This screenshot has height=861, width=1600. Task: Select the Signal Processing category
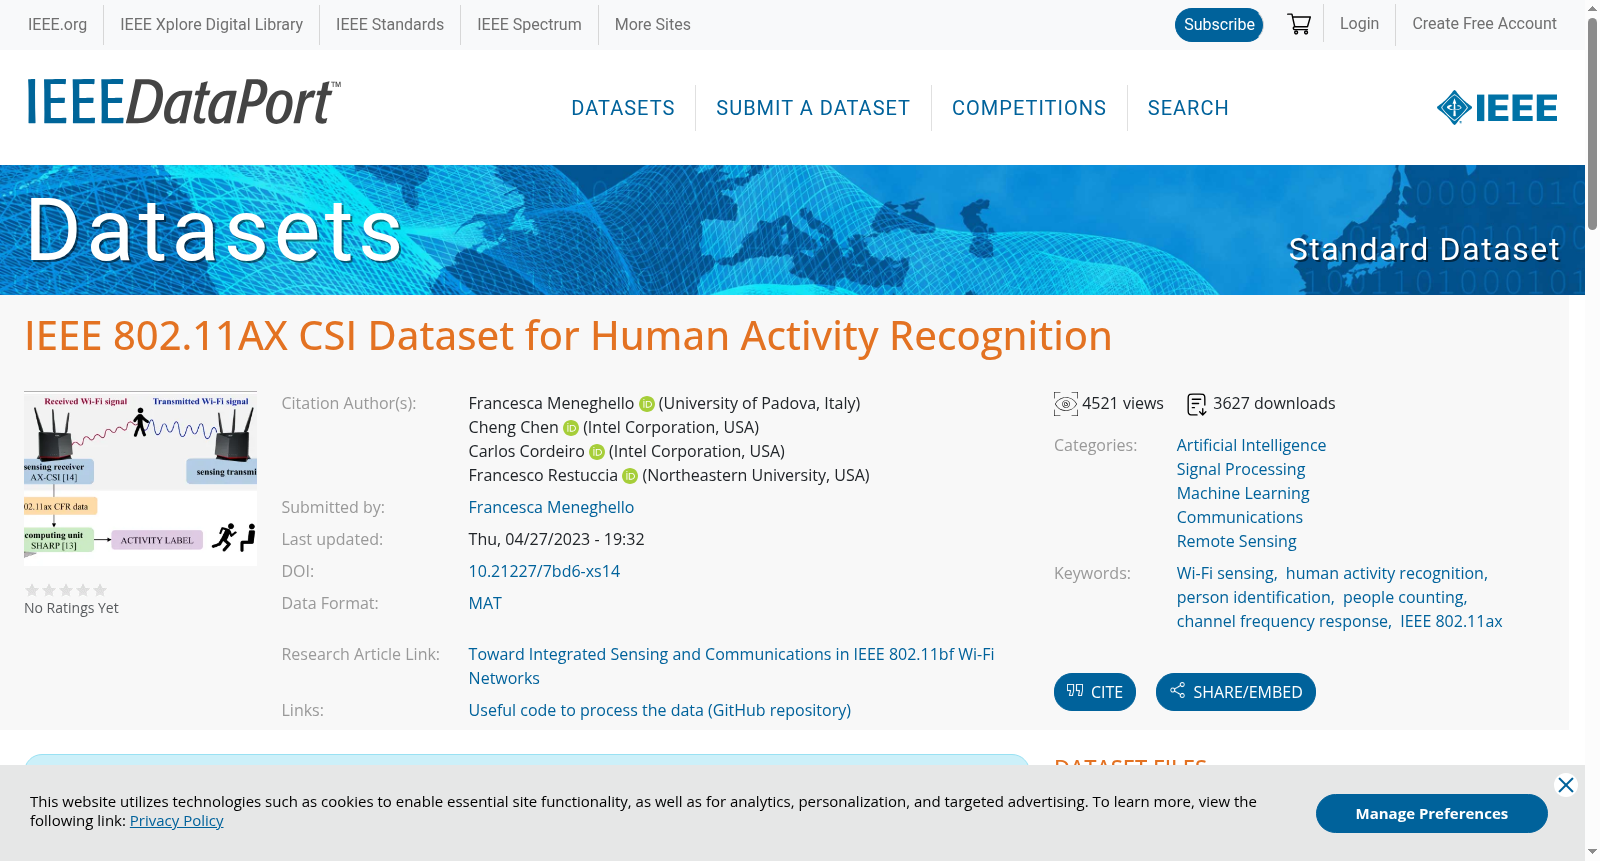tap(1241, 469)
